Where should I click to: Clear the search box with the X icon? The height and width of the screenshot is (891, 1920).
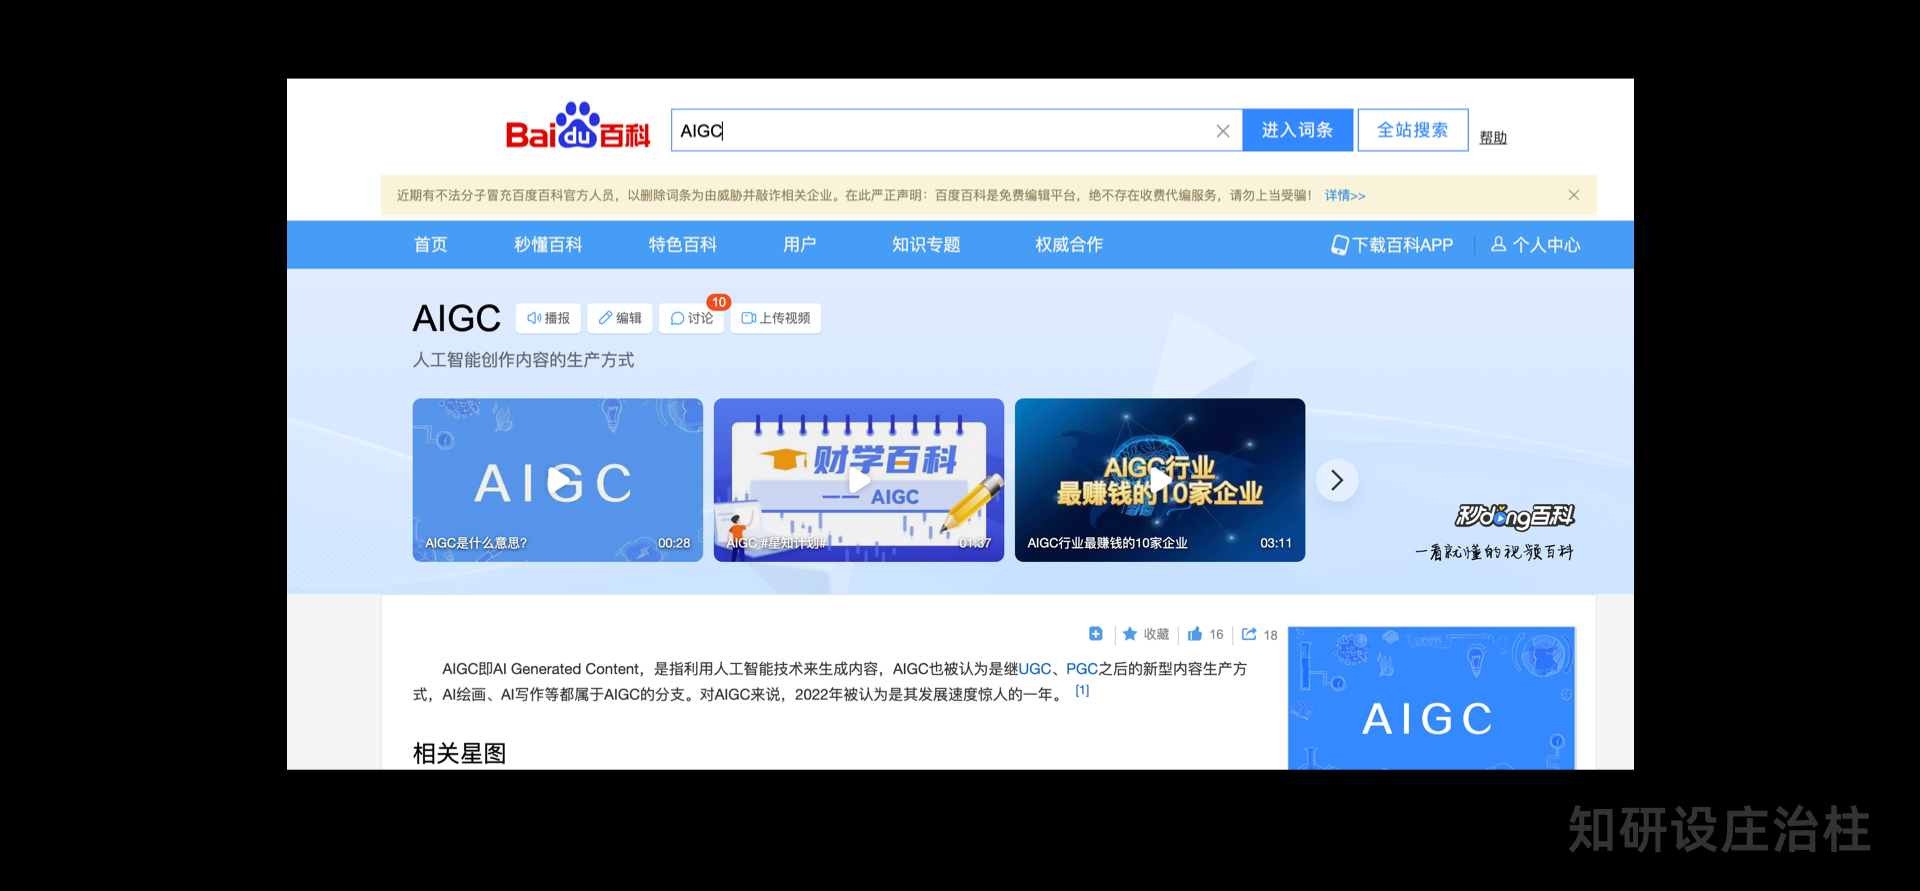point(1222,131)
